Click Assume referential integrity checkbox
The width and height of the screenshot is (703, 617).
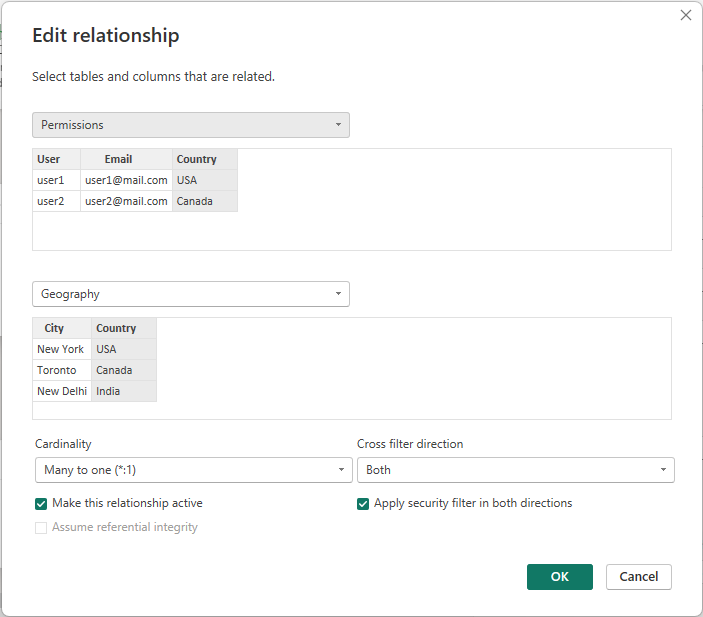(41, 527)
